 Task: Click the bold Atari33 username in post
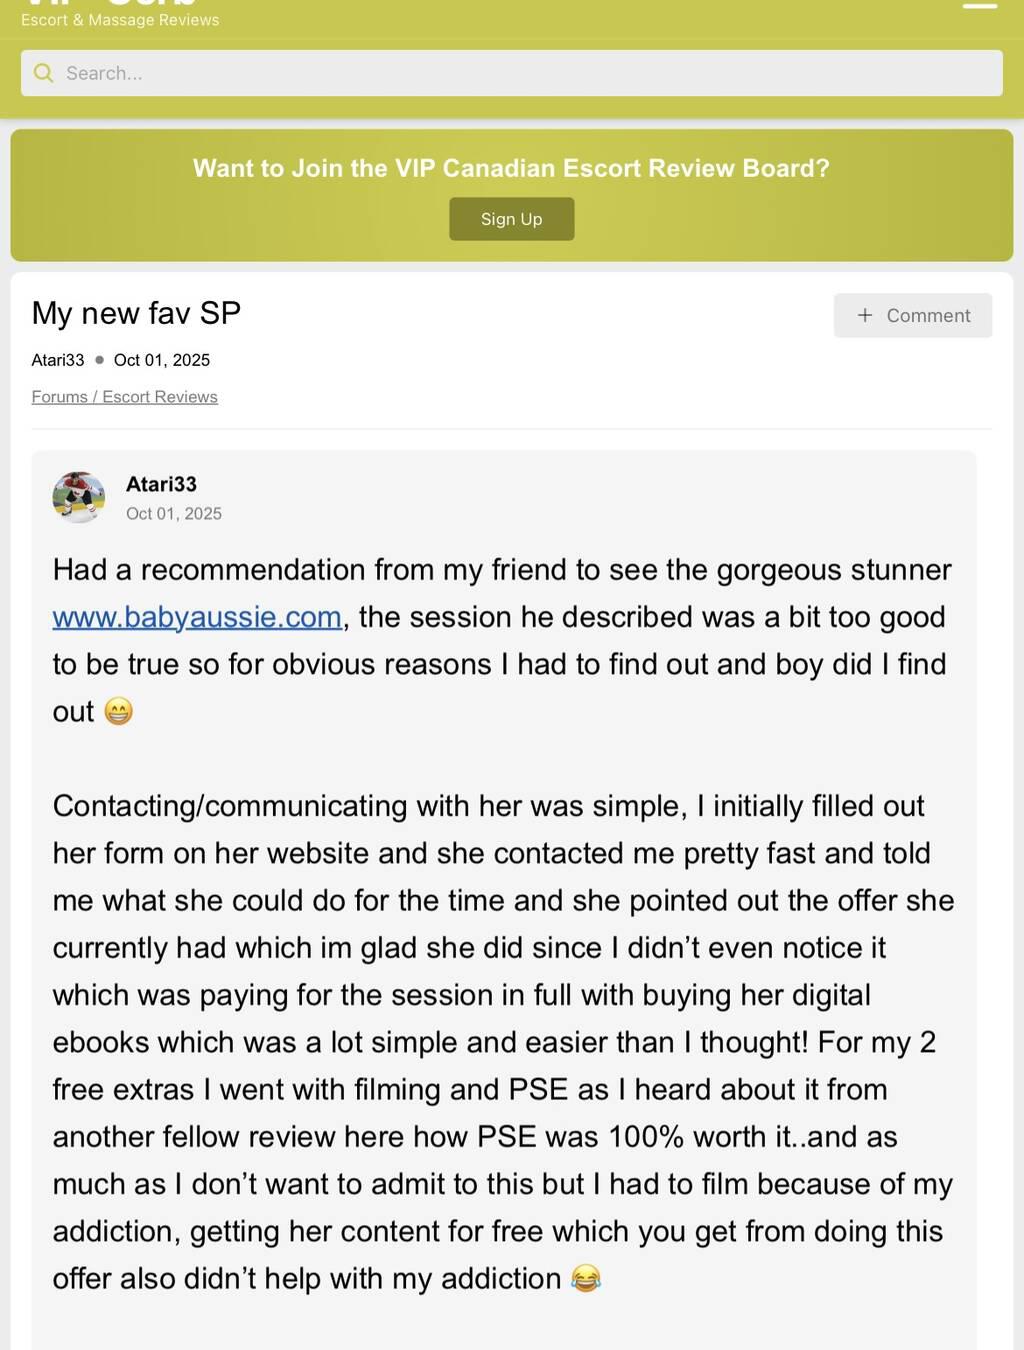tap(161, 485)
